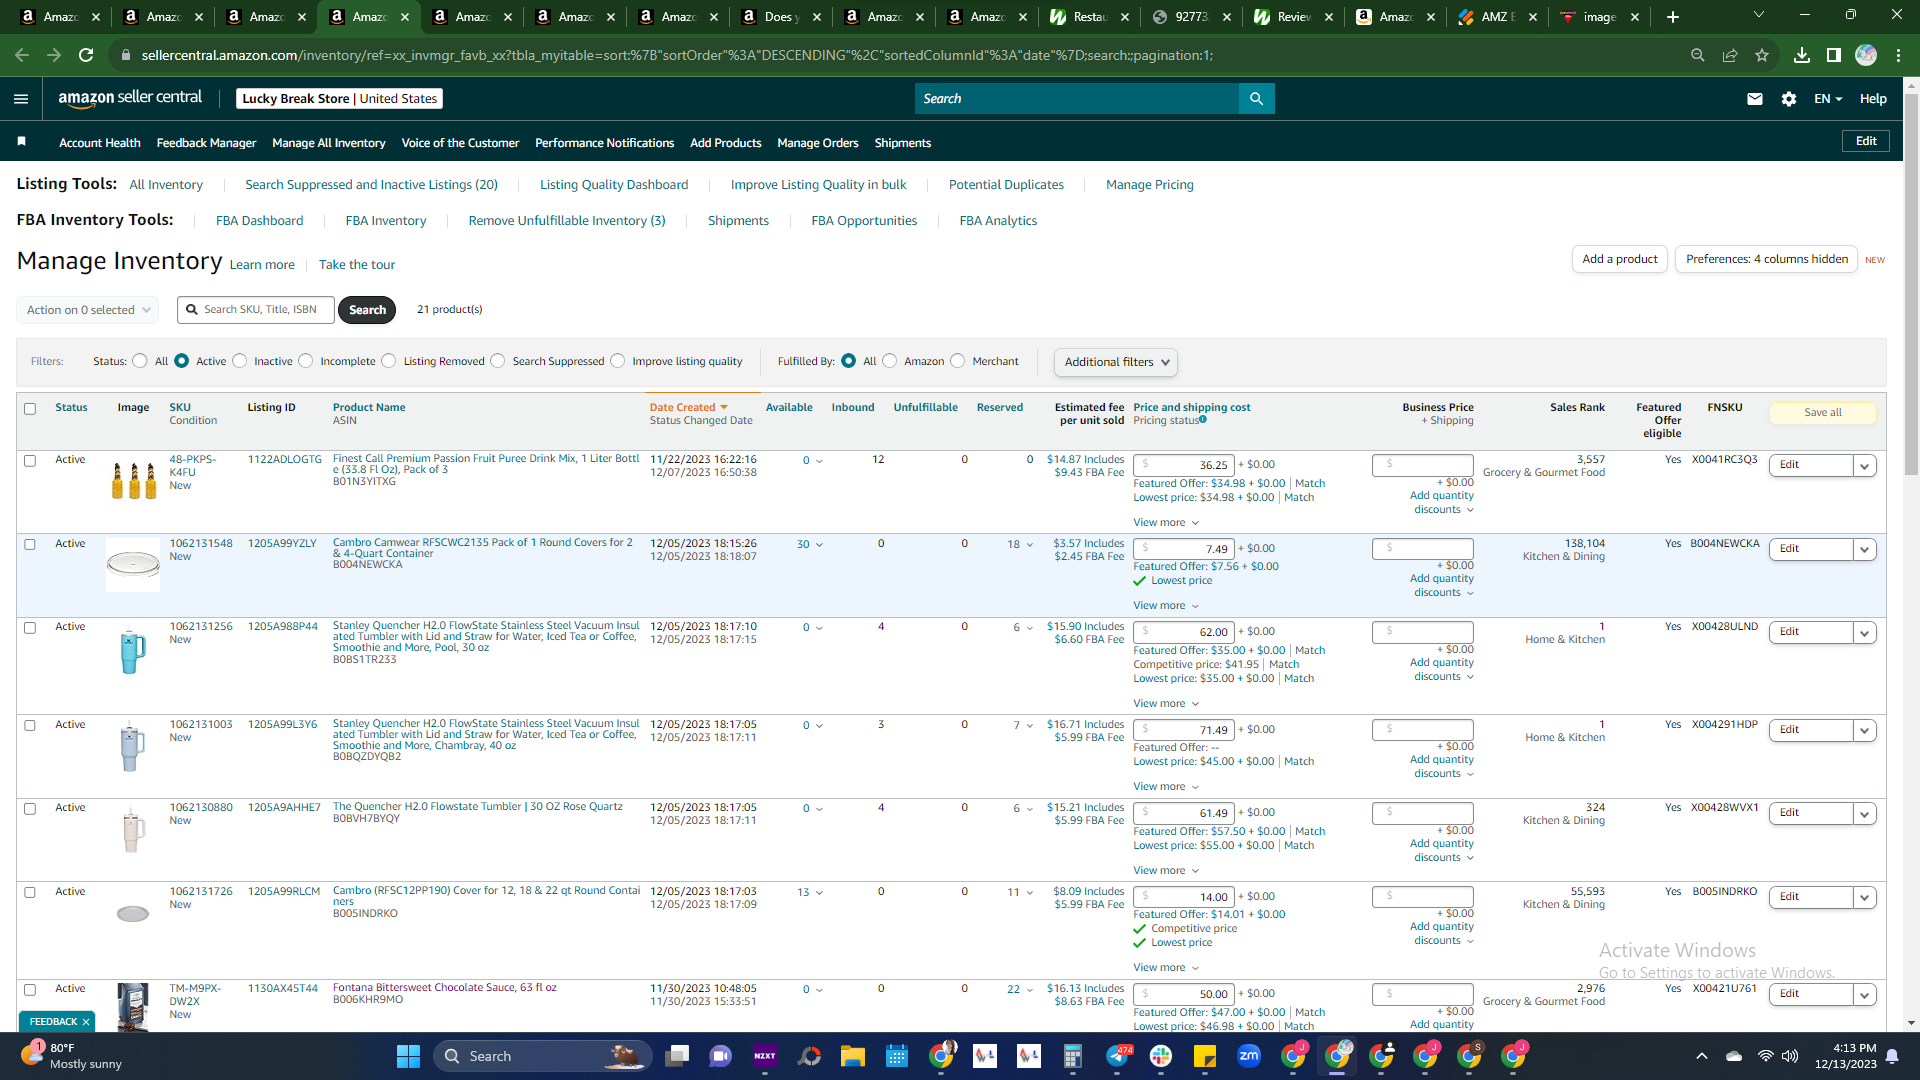
Task: Click the inventory Search button
Action: coord(367,310)
